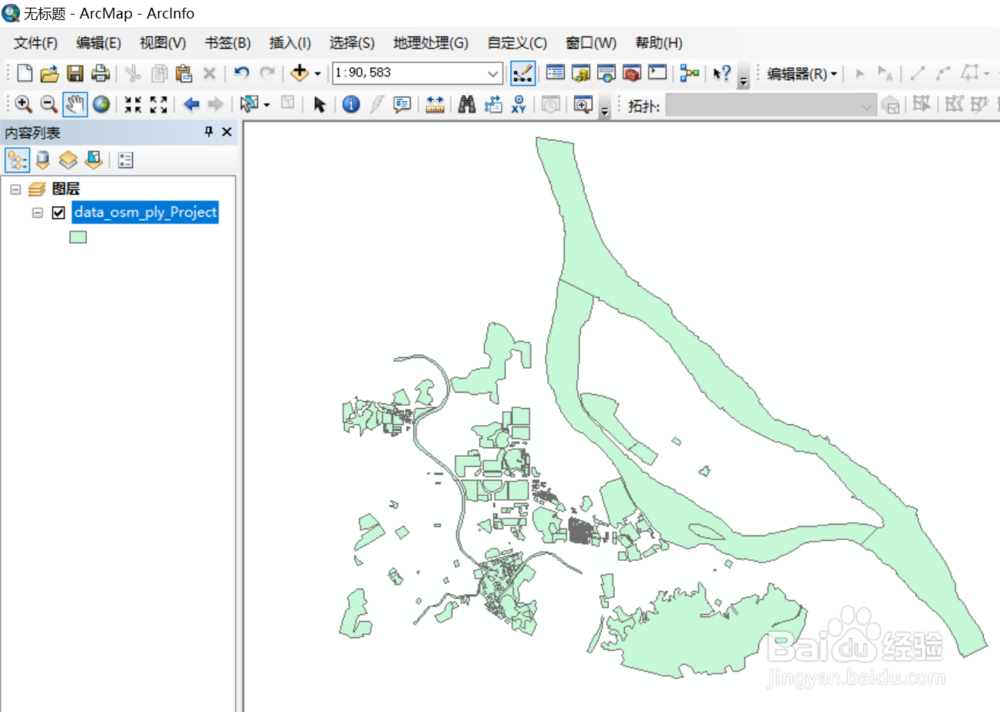Viewport: 1000px width, 712px height.
Task: Uncheck the data_osm_ply_Project layer visibility
Action: click(x=58, y=212)
